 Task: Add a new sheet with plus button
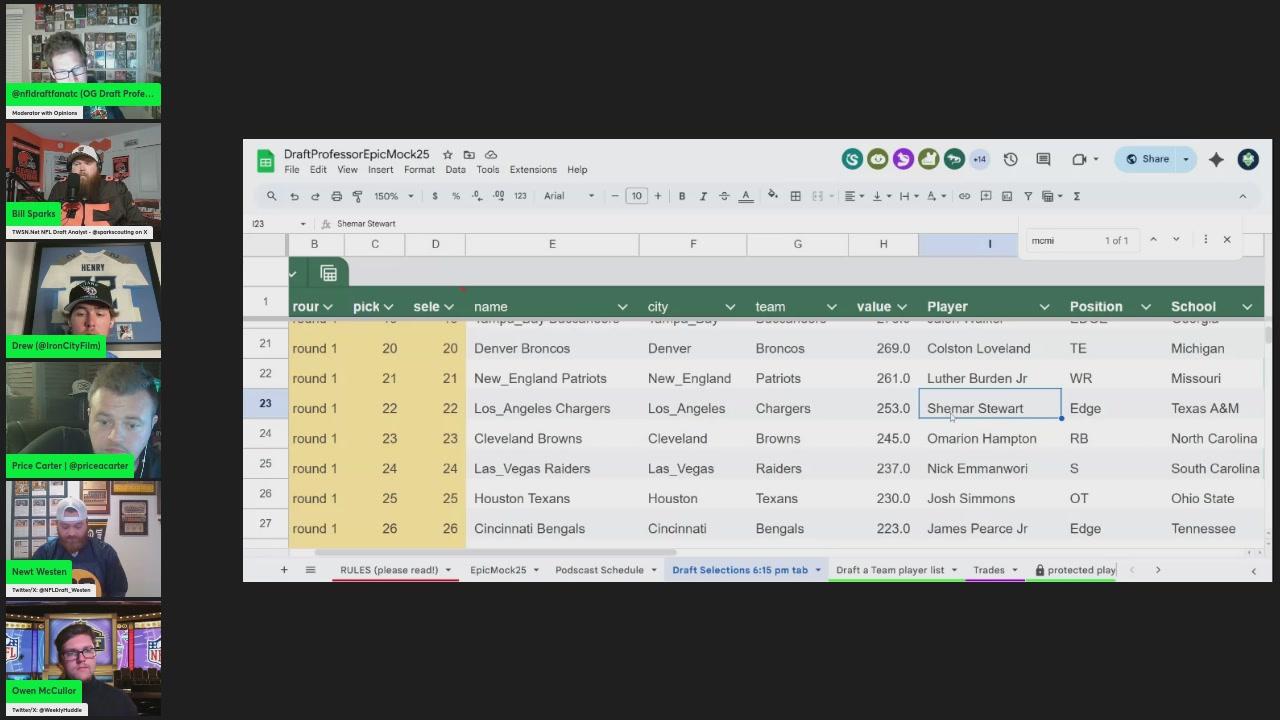coord(284,570)
